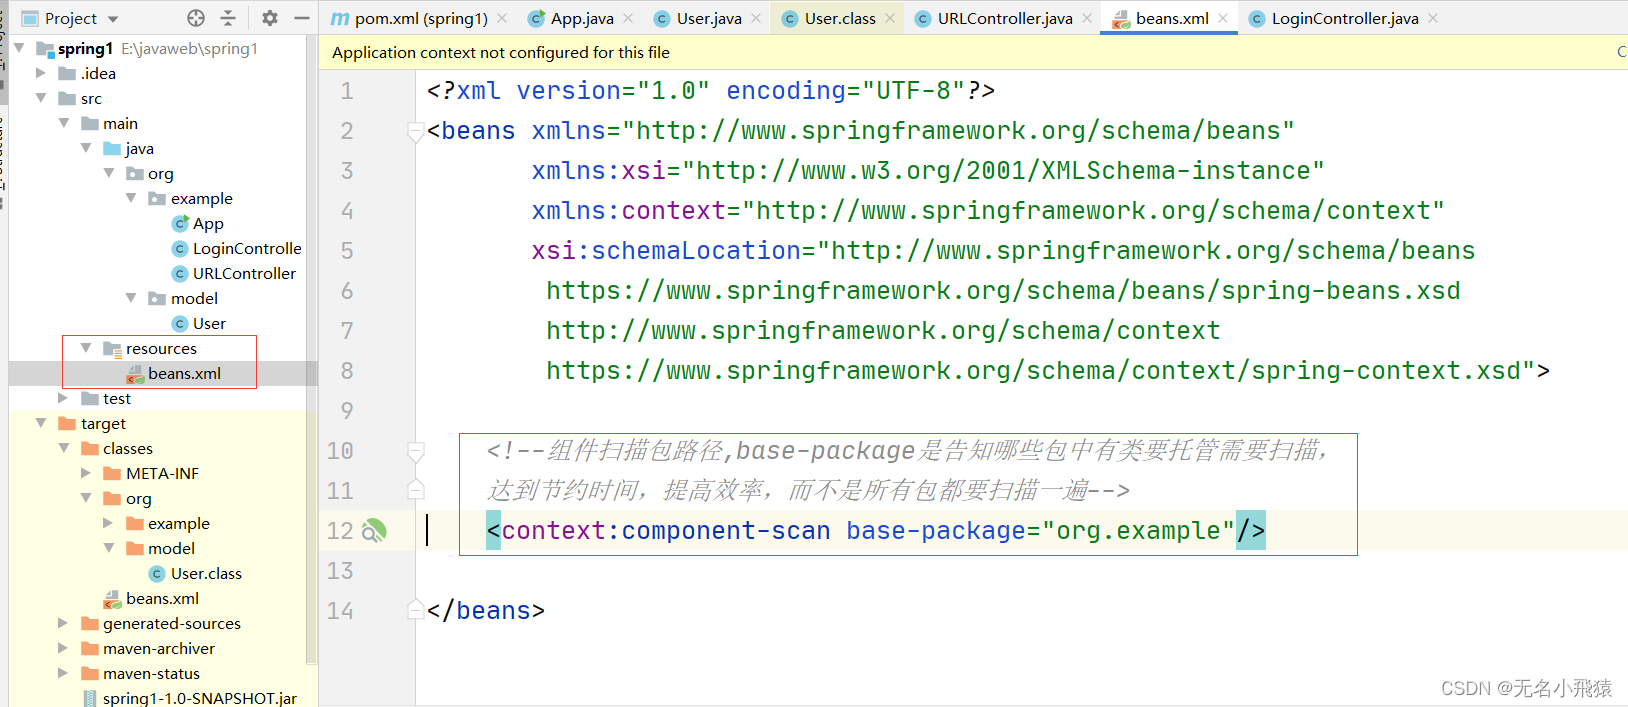1628x707 pixels.
Task: Close the URLController.java tab
Action: click(1087, 18)
